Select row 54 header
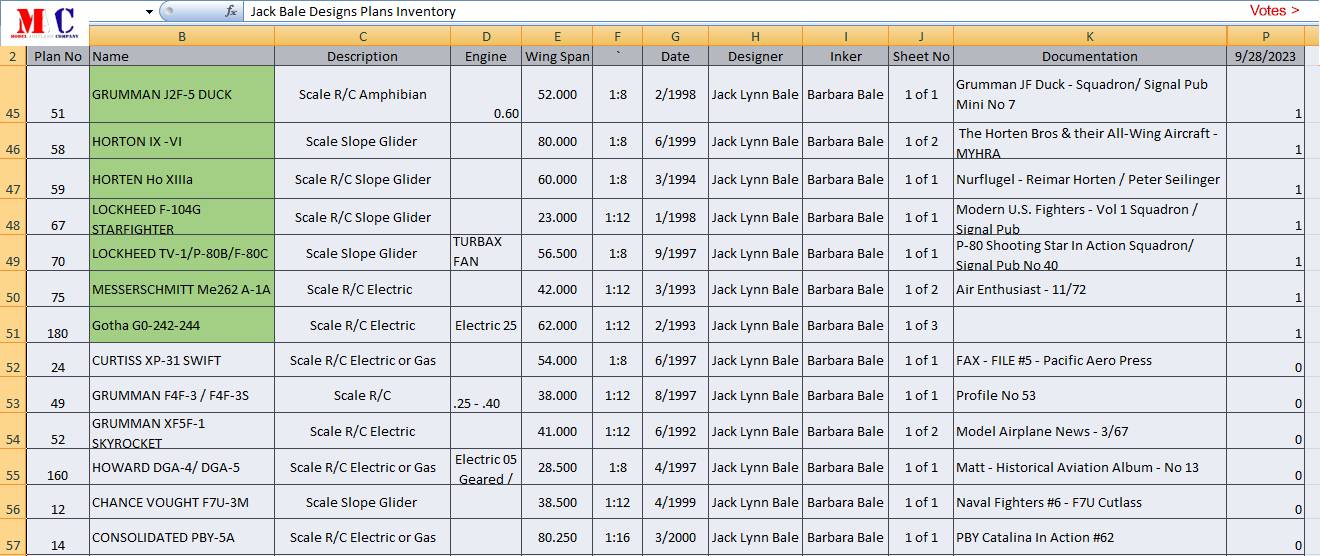Screen dimensions: 1320x556 13,431
